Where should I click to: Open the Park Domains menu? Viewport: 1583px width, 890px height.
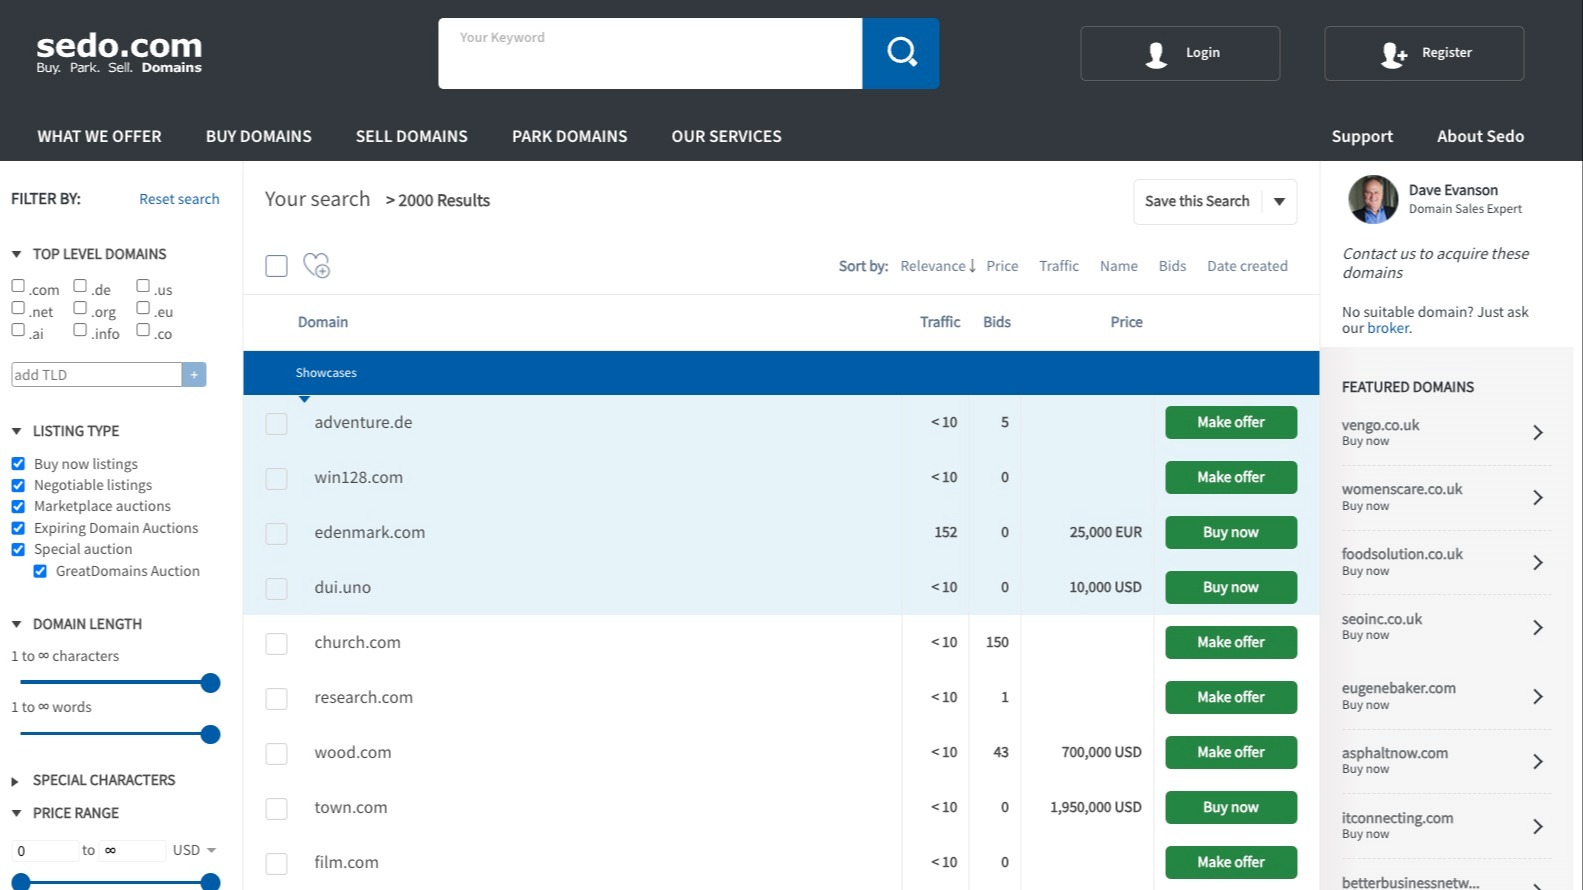570,136
